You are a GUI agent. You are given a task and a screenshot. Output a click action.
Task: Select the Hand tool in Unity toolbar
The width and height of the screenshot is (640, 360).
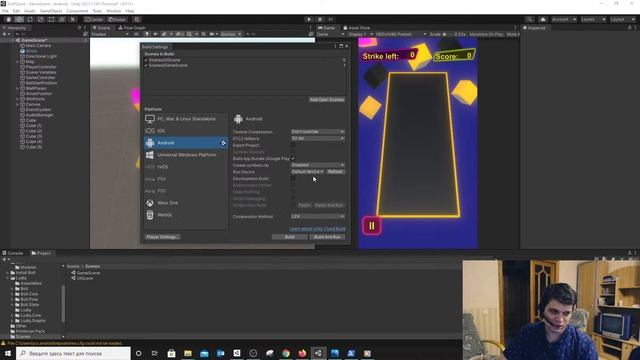tap(8, 19)
